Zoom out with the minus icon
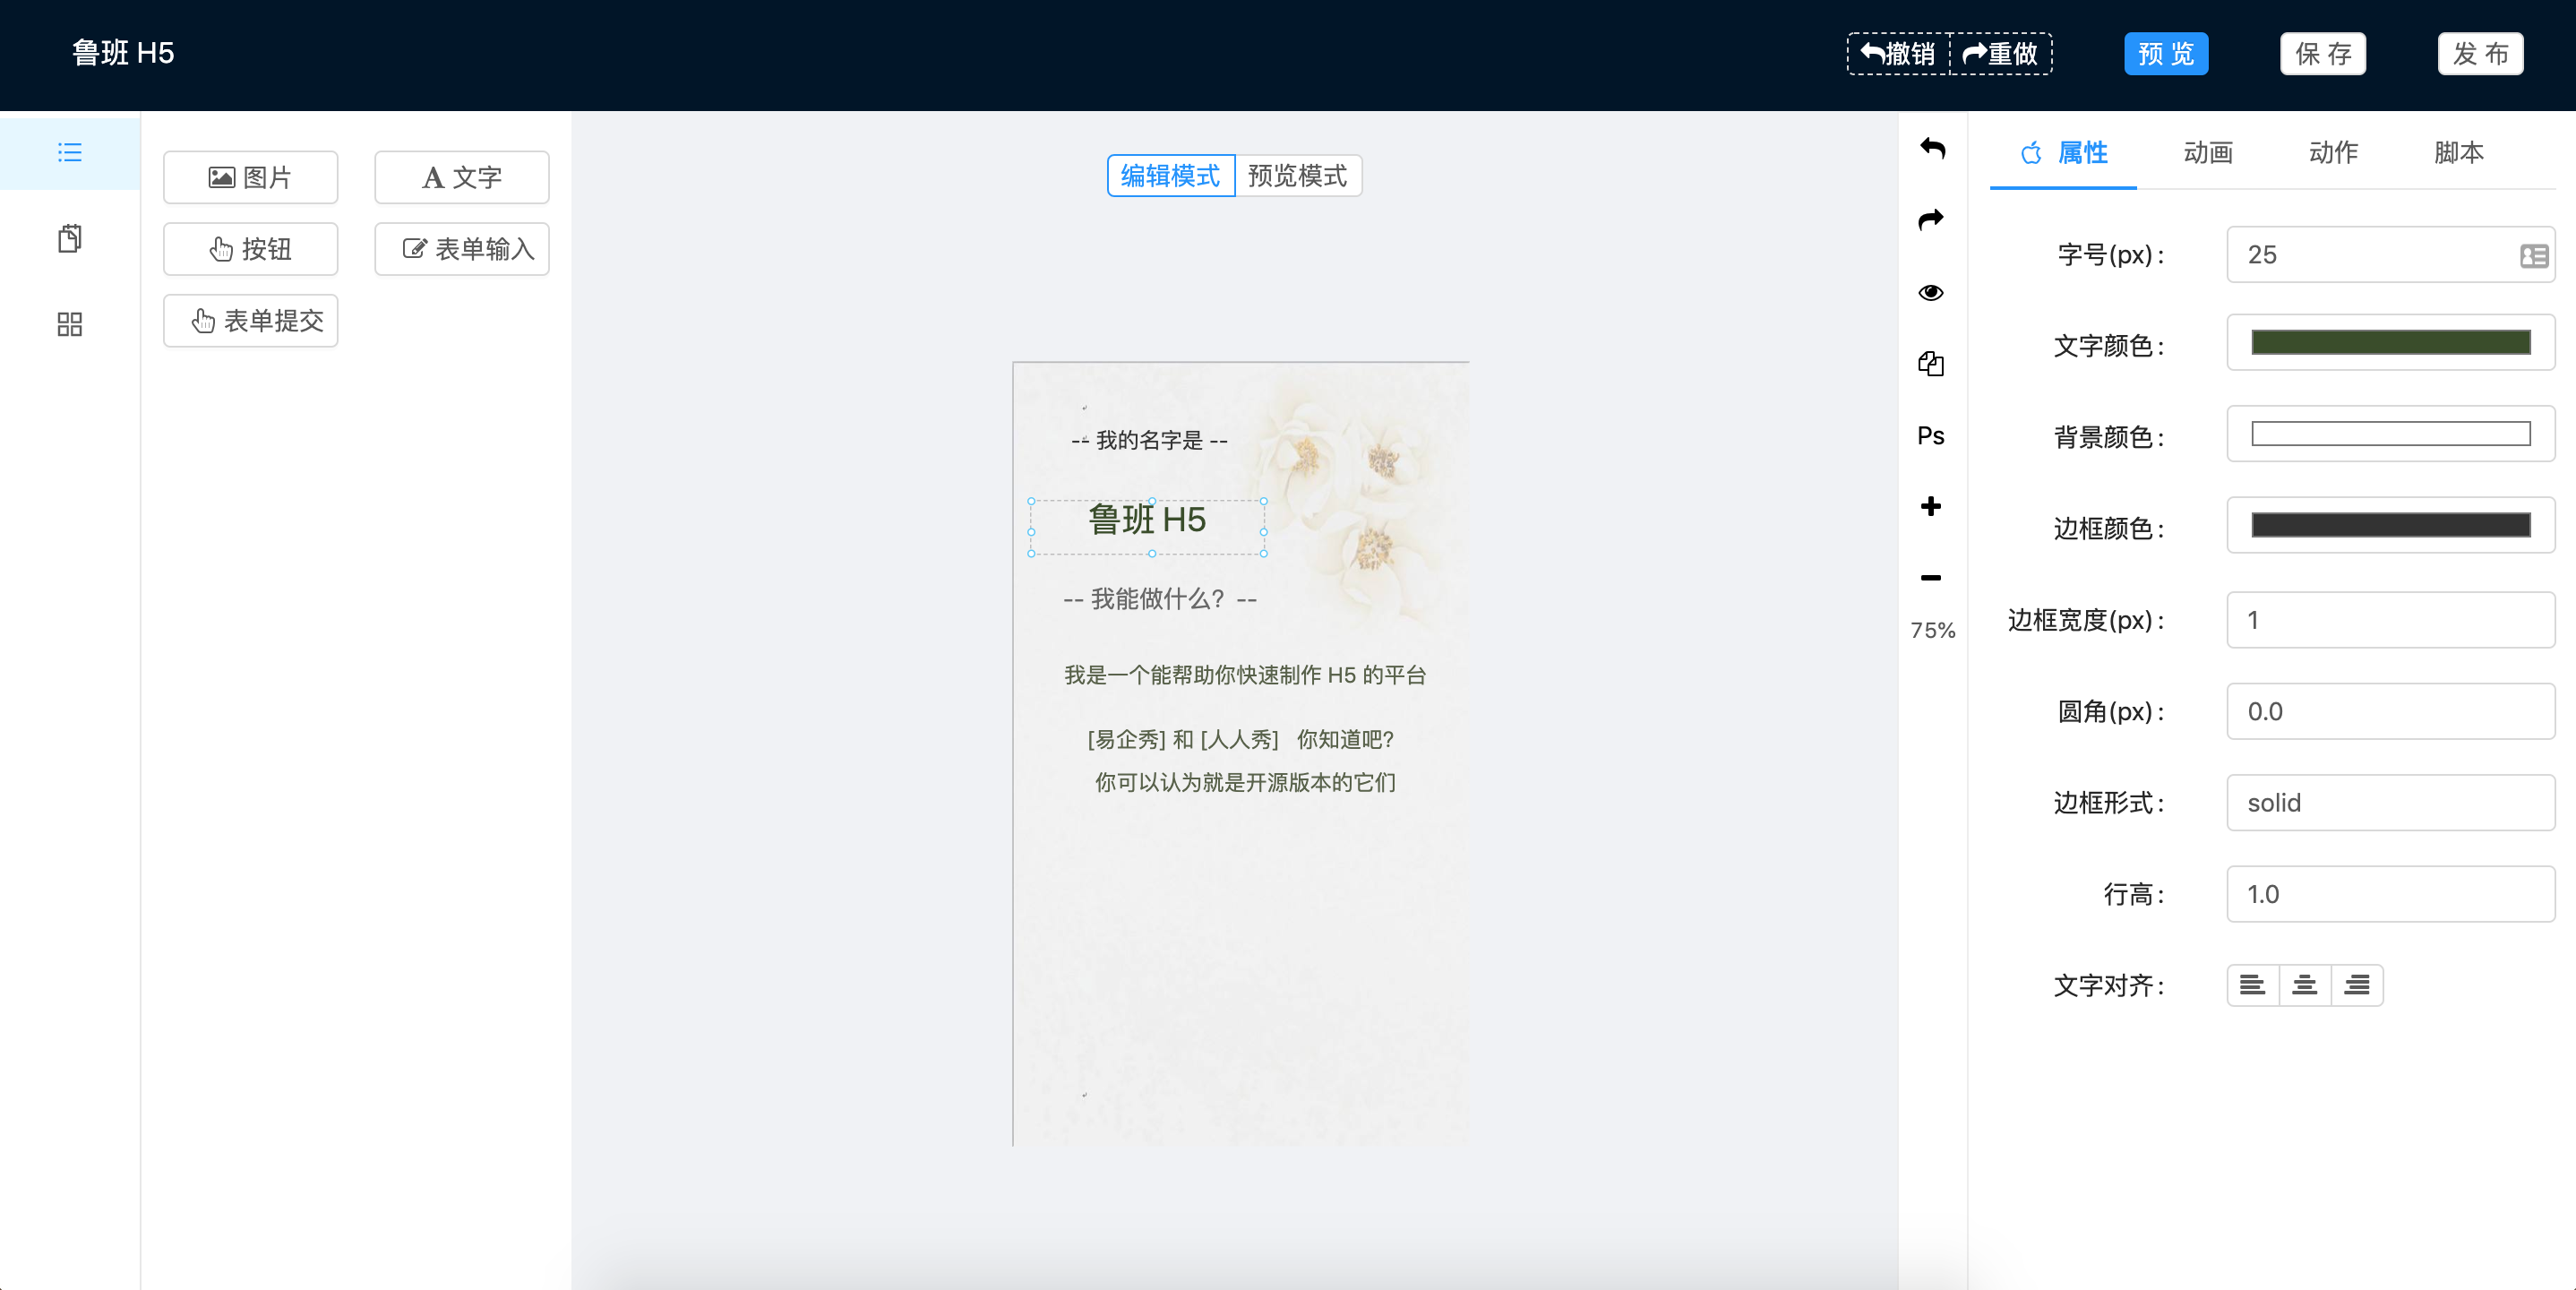This screenshot has height=1290, width=2576. pos(1931,578)
